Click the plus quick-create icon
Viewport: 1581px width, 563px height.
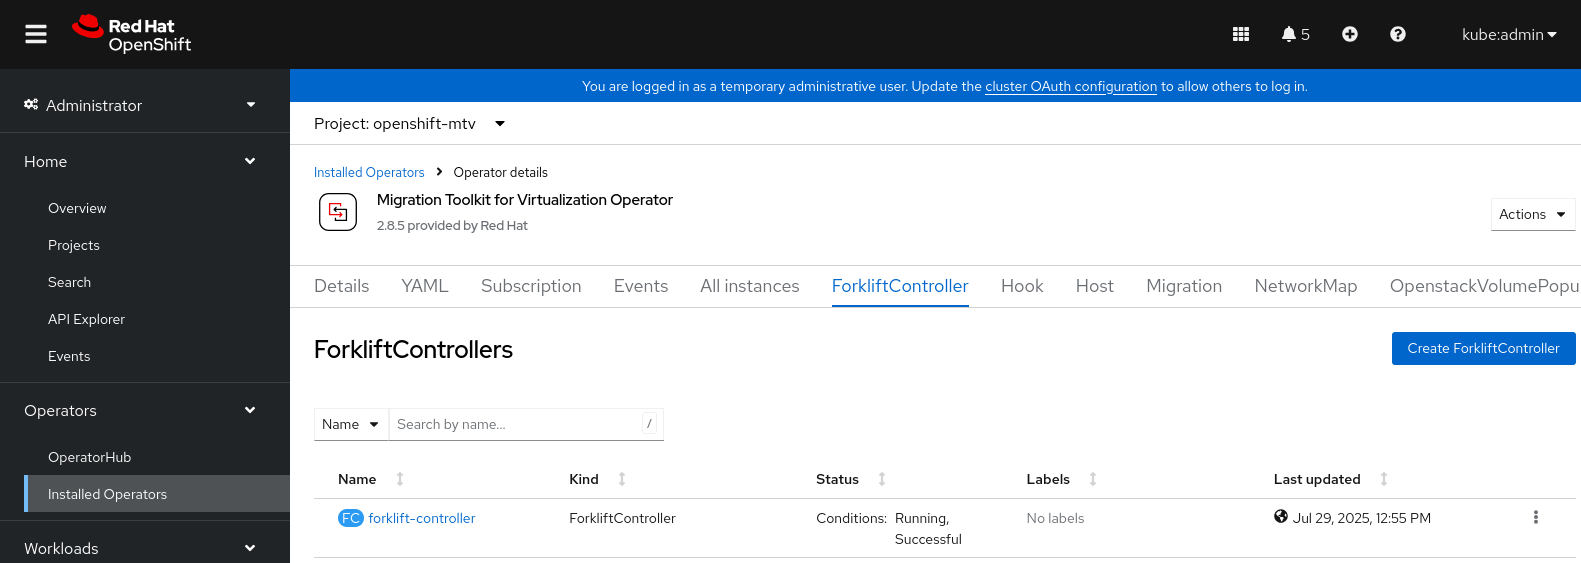pos(1349,34)
